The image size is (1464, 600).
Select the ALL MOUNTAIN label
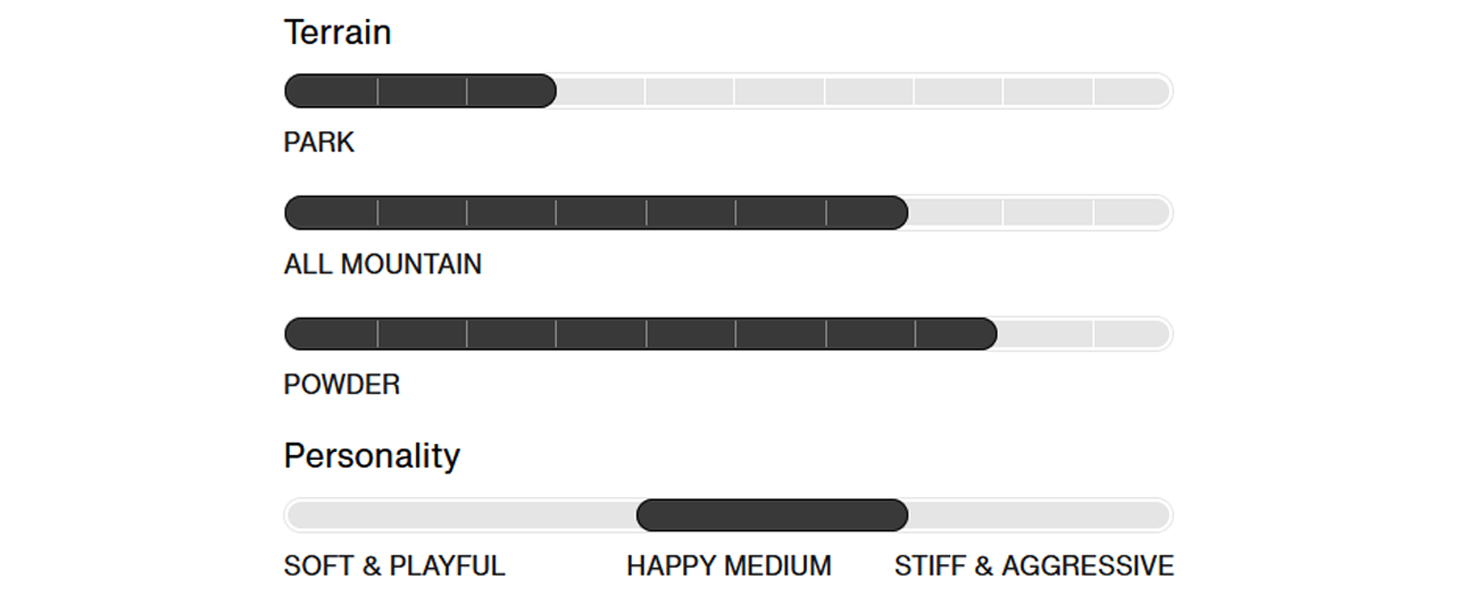(x=383, y=264)
